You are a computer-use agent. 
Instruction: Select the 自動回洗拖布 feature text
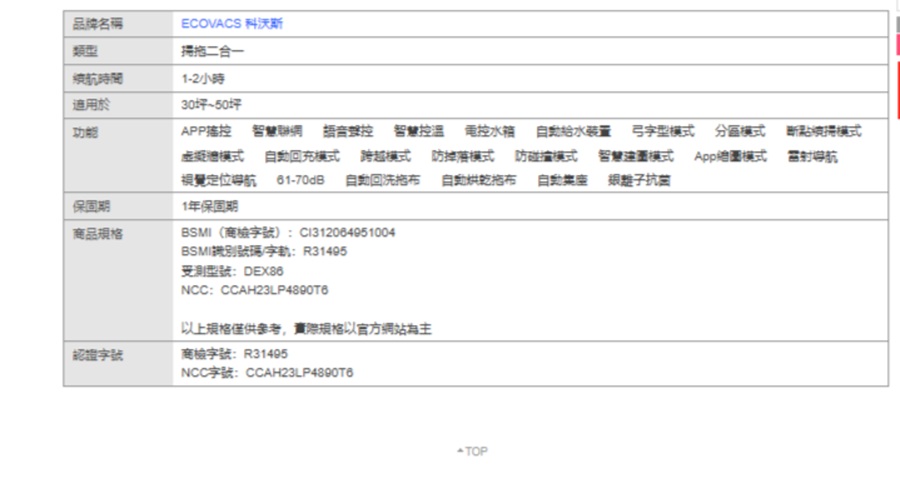[383, 180]
